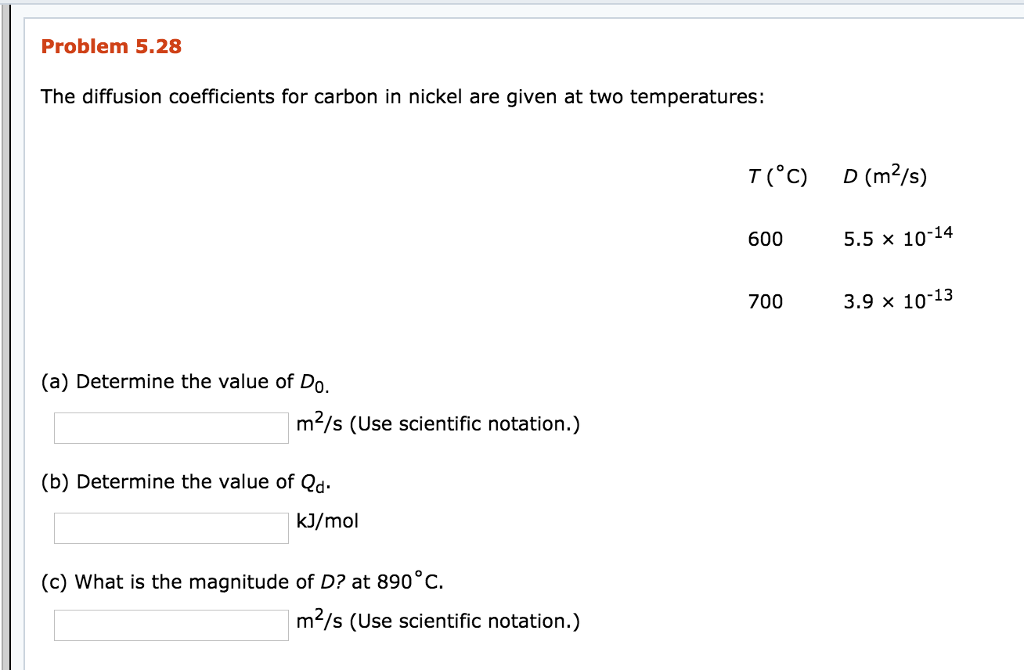The width and height of the screenshot is (1024, 670).
Task: Click the answer input box for part (a)
Action: [x=170, y=427]
